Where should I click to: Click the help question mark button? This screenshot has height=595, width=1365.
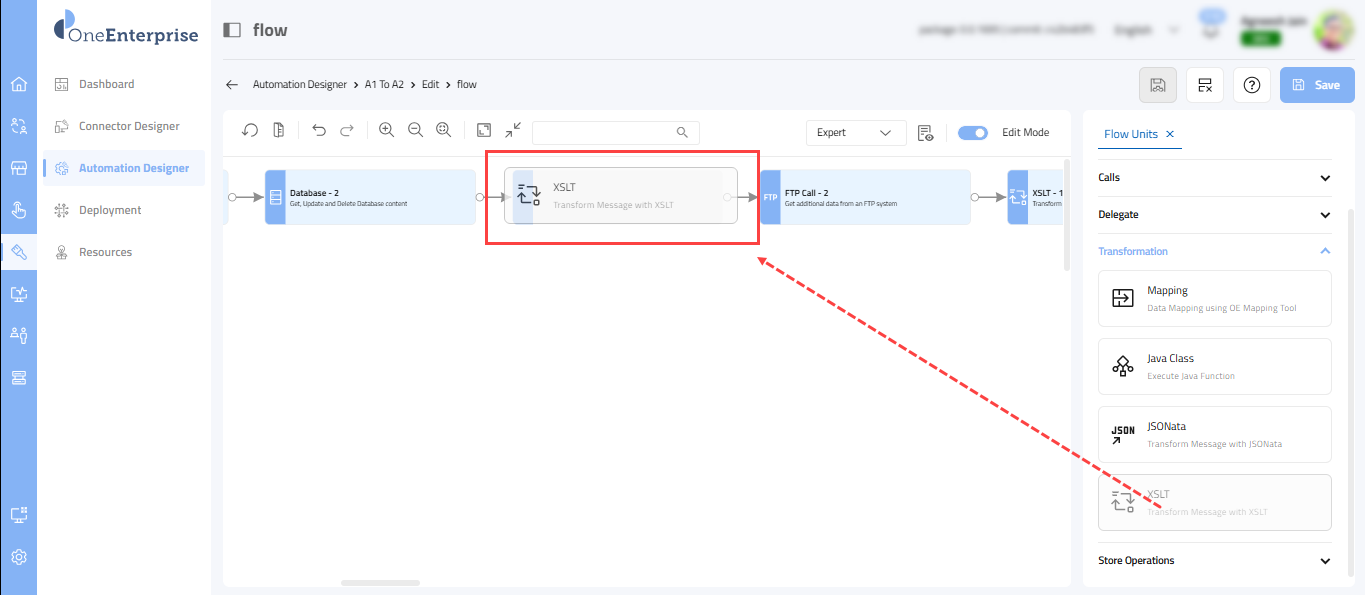1251,85
